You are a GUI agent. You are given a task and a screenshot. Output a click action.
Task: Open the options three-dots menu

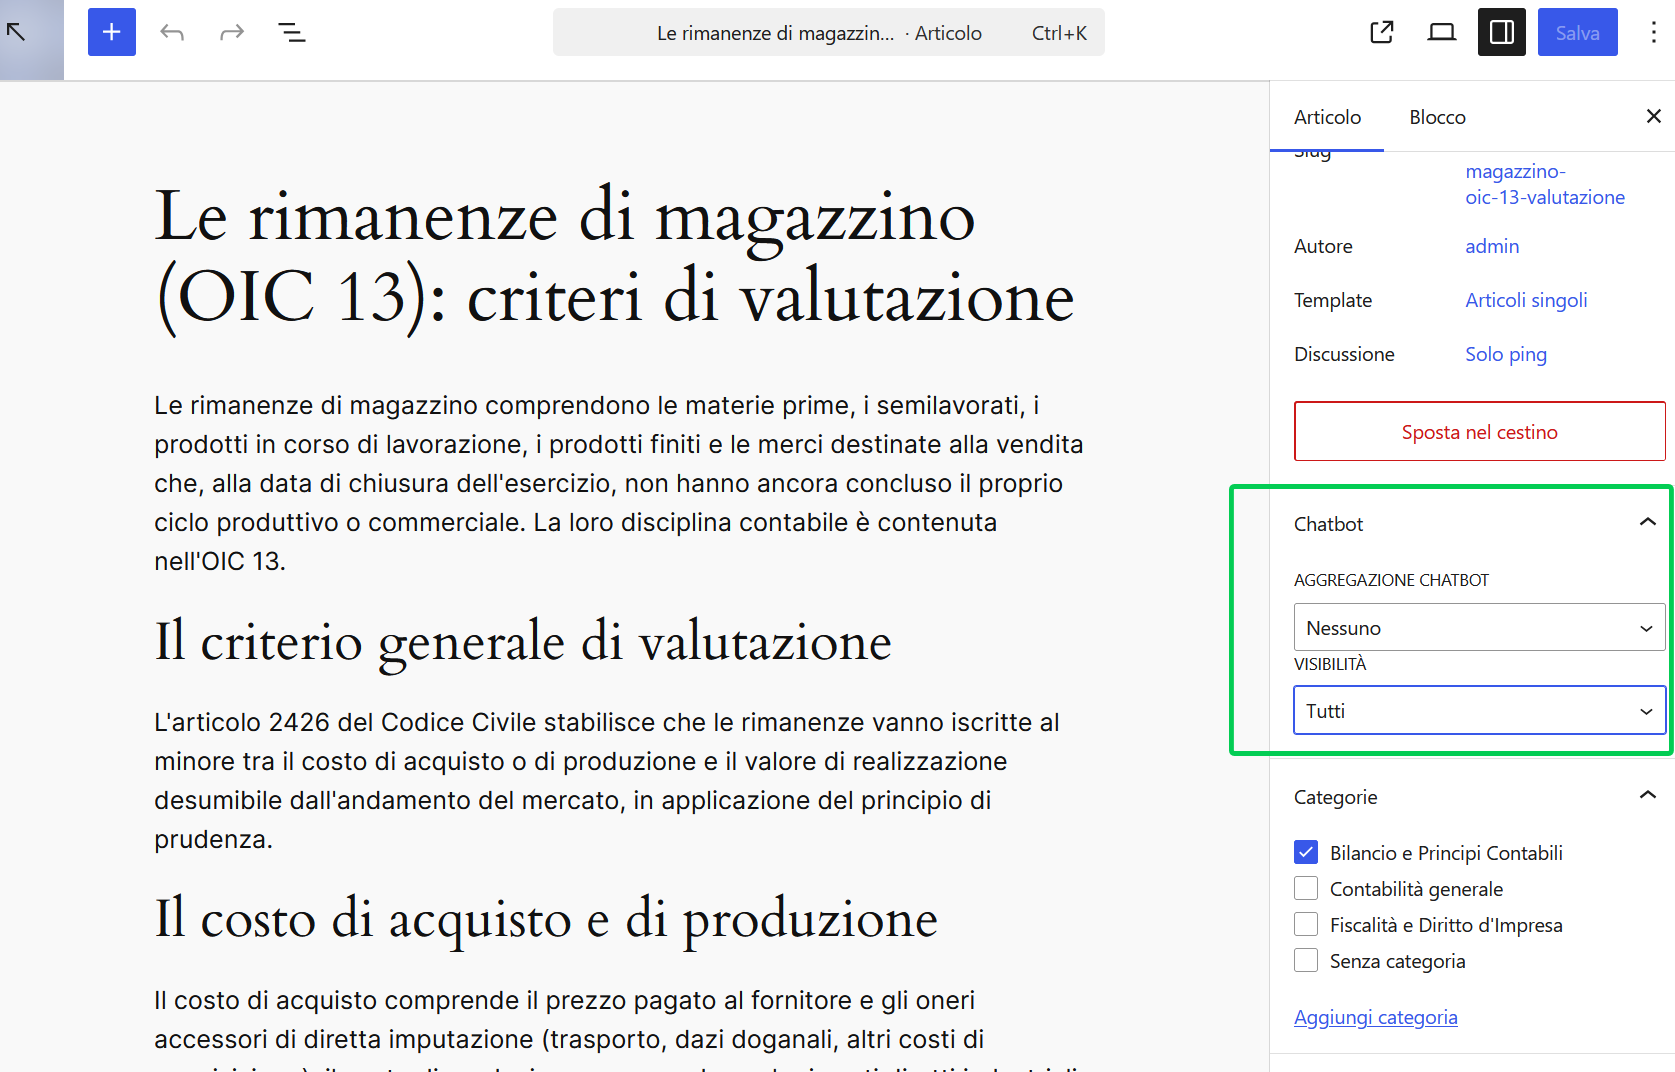tap(1654, 32)
